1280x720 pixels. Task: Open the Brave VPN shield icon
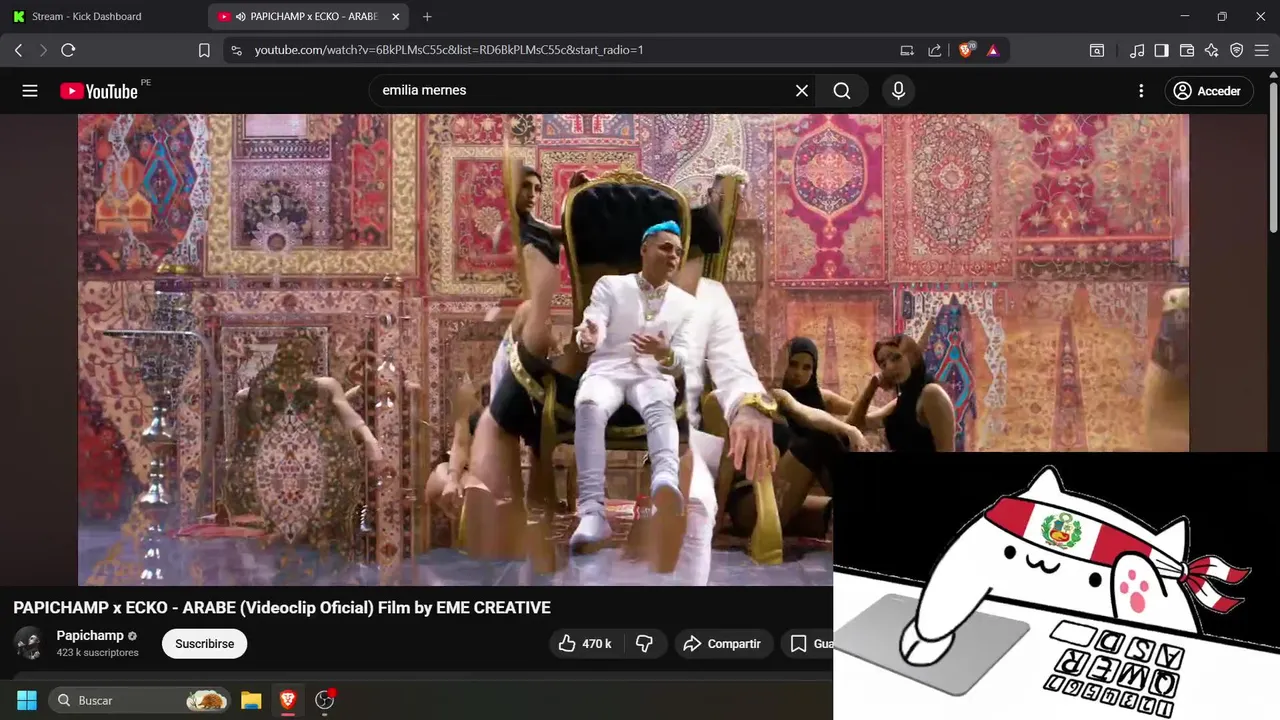pos(1237,50)
